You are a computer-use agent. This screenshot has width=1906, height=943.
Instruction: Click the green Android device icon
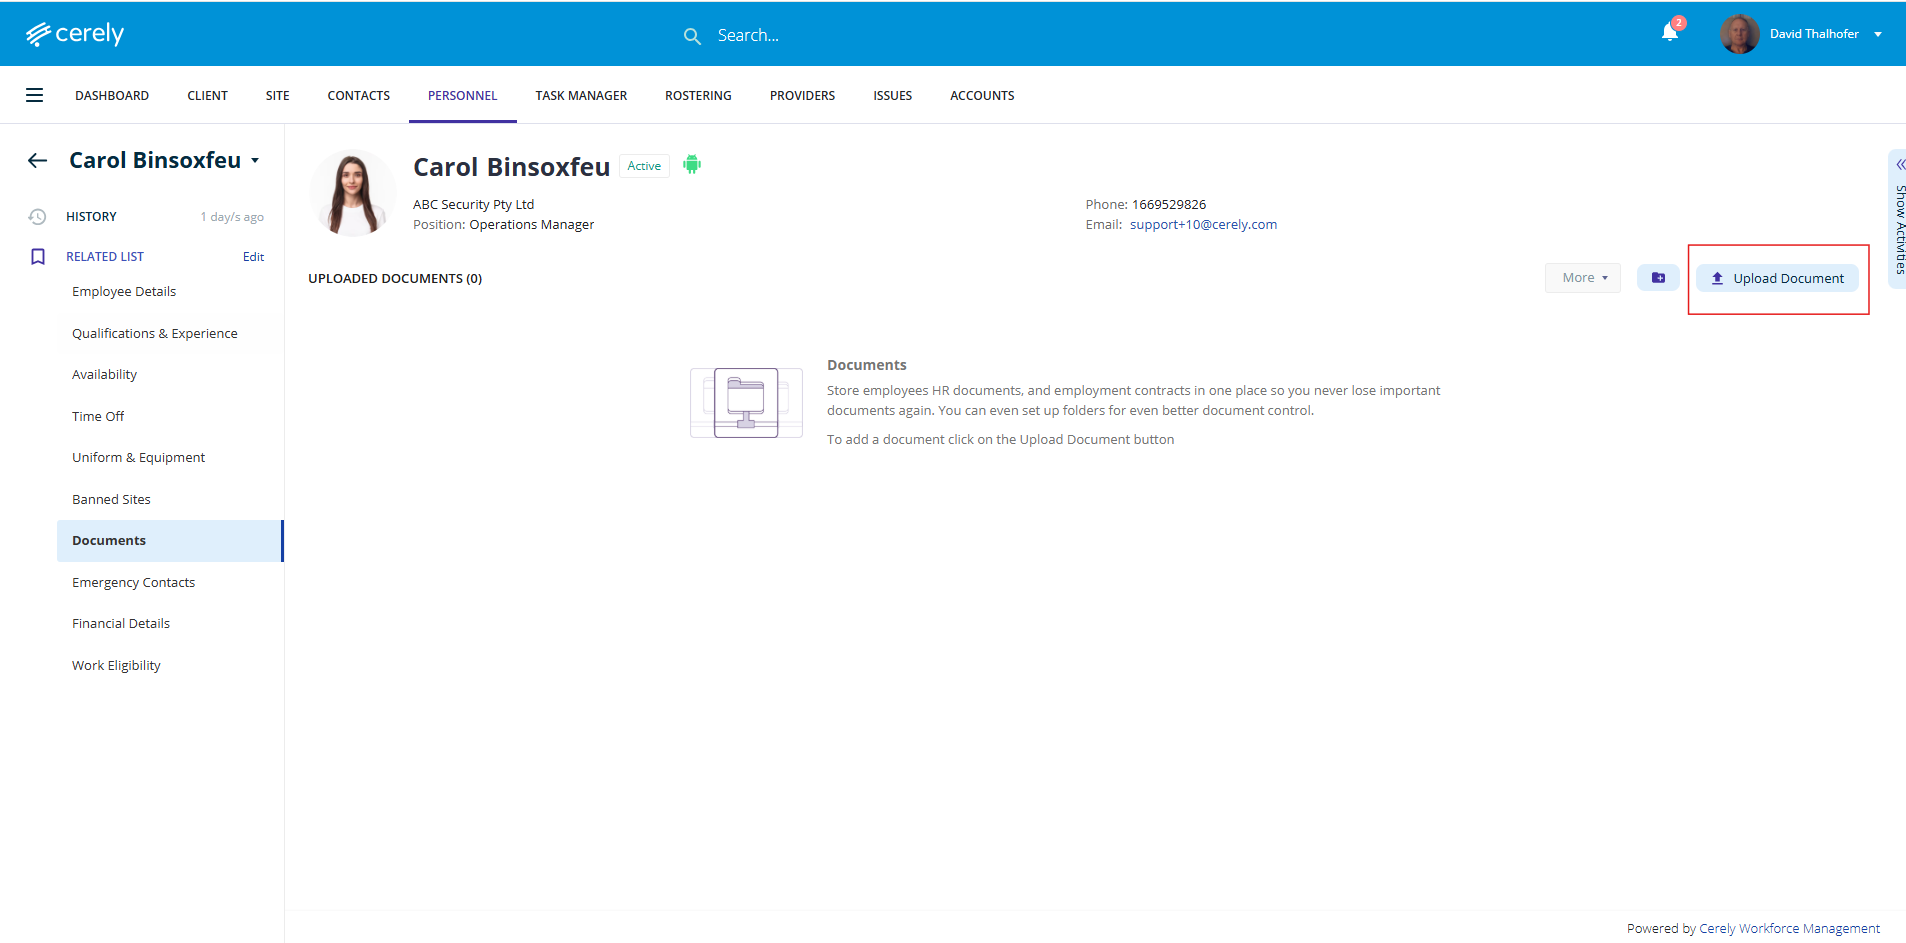pos(692,165)
